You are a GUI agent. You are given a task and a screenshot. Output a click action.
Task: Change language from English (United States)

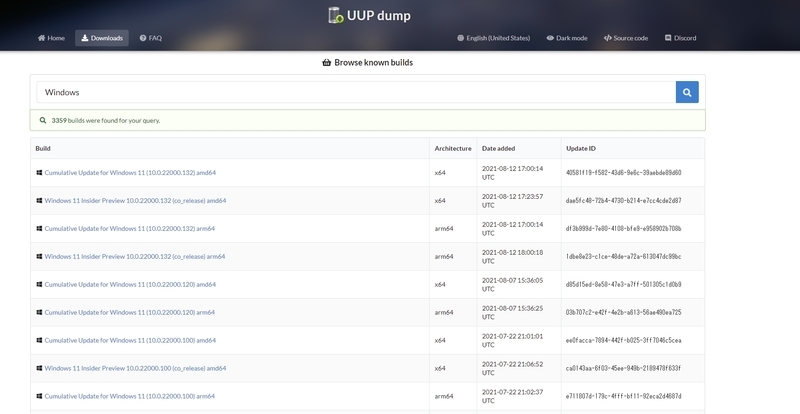tap(493, 38)
